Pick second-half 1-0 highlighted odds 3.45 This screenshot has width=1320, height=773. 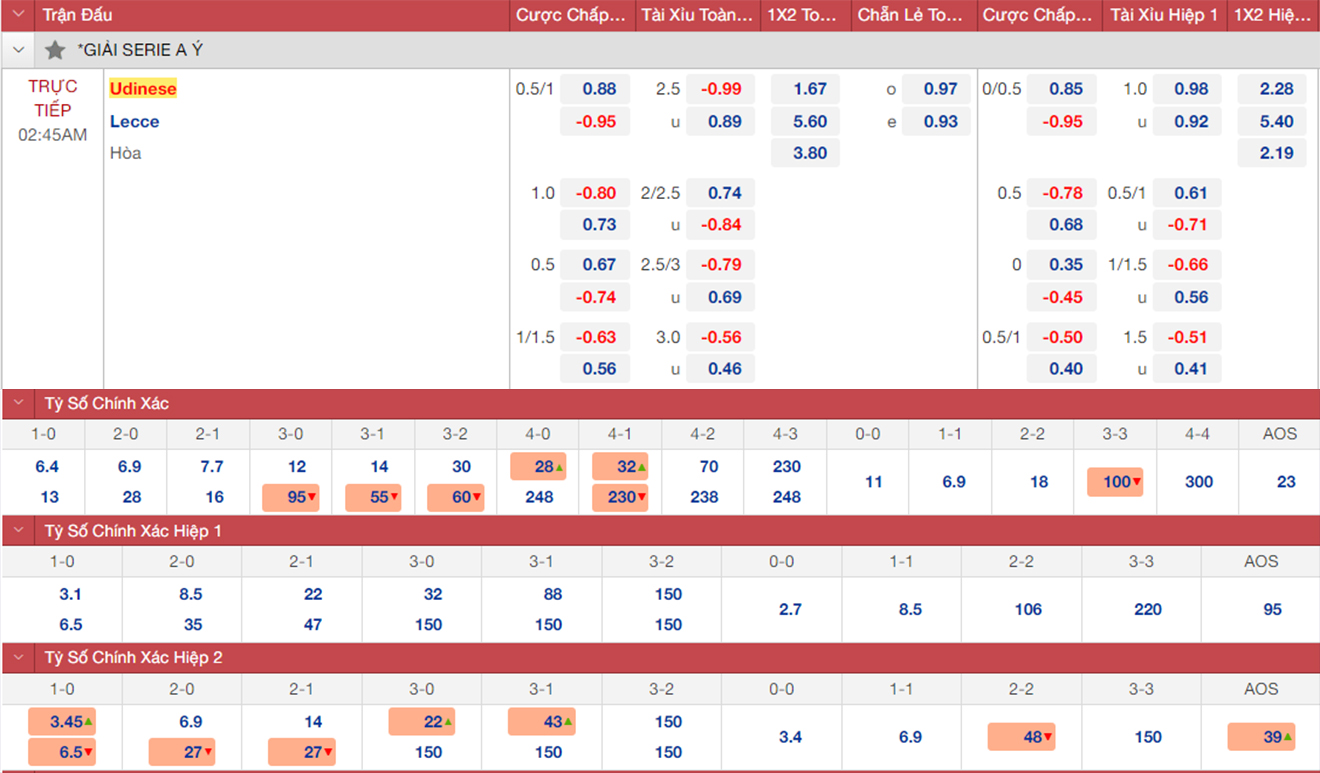coord(62,721)
